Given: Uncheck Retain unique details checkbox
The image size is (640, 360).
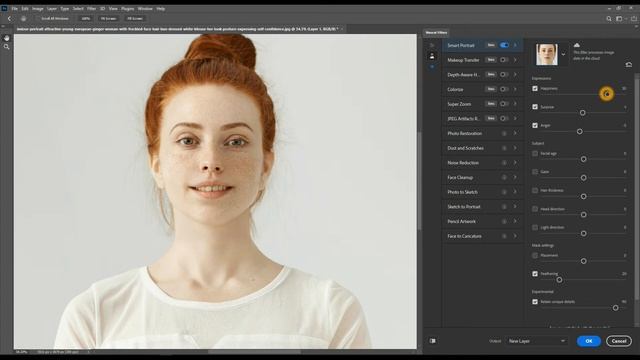Looking at the screenshot, I should coord(535,302).
